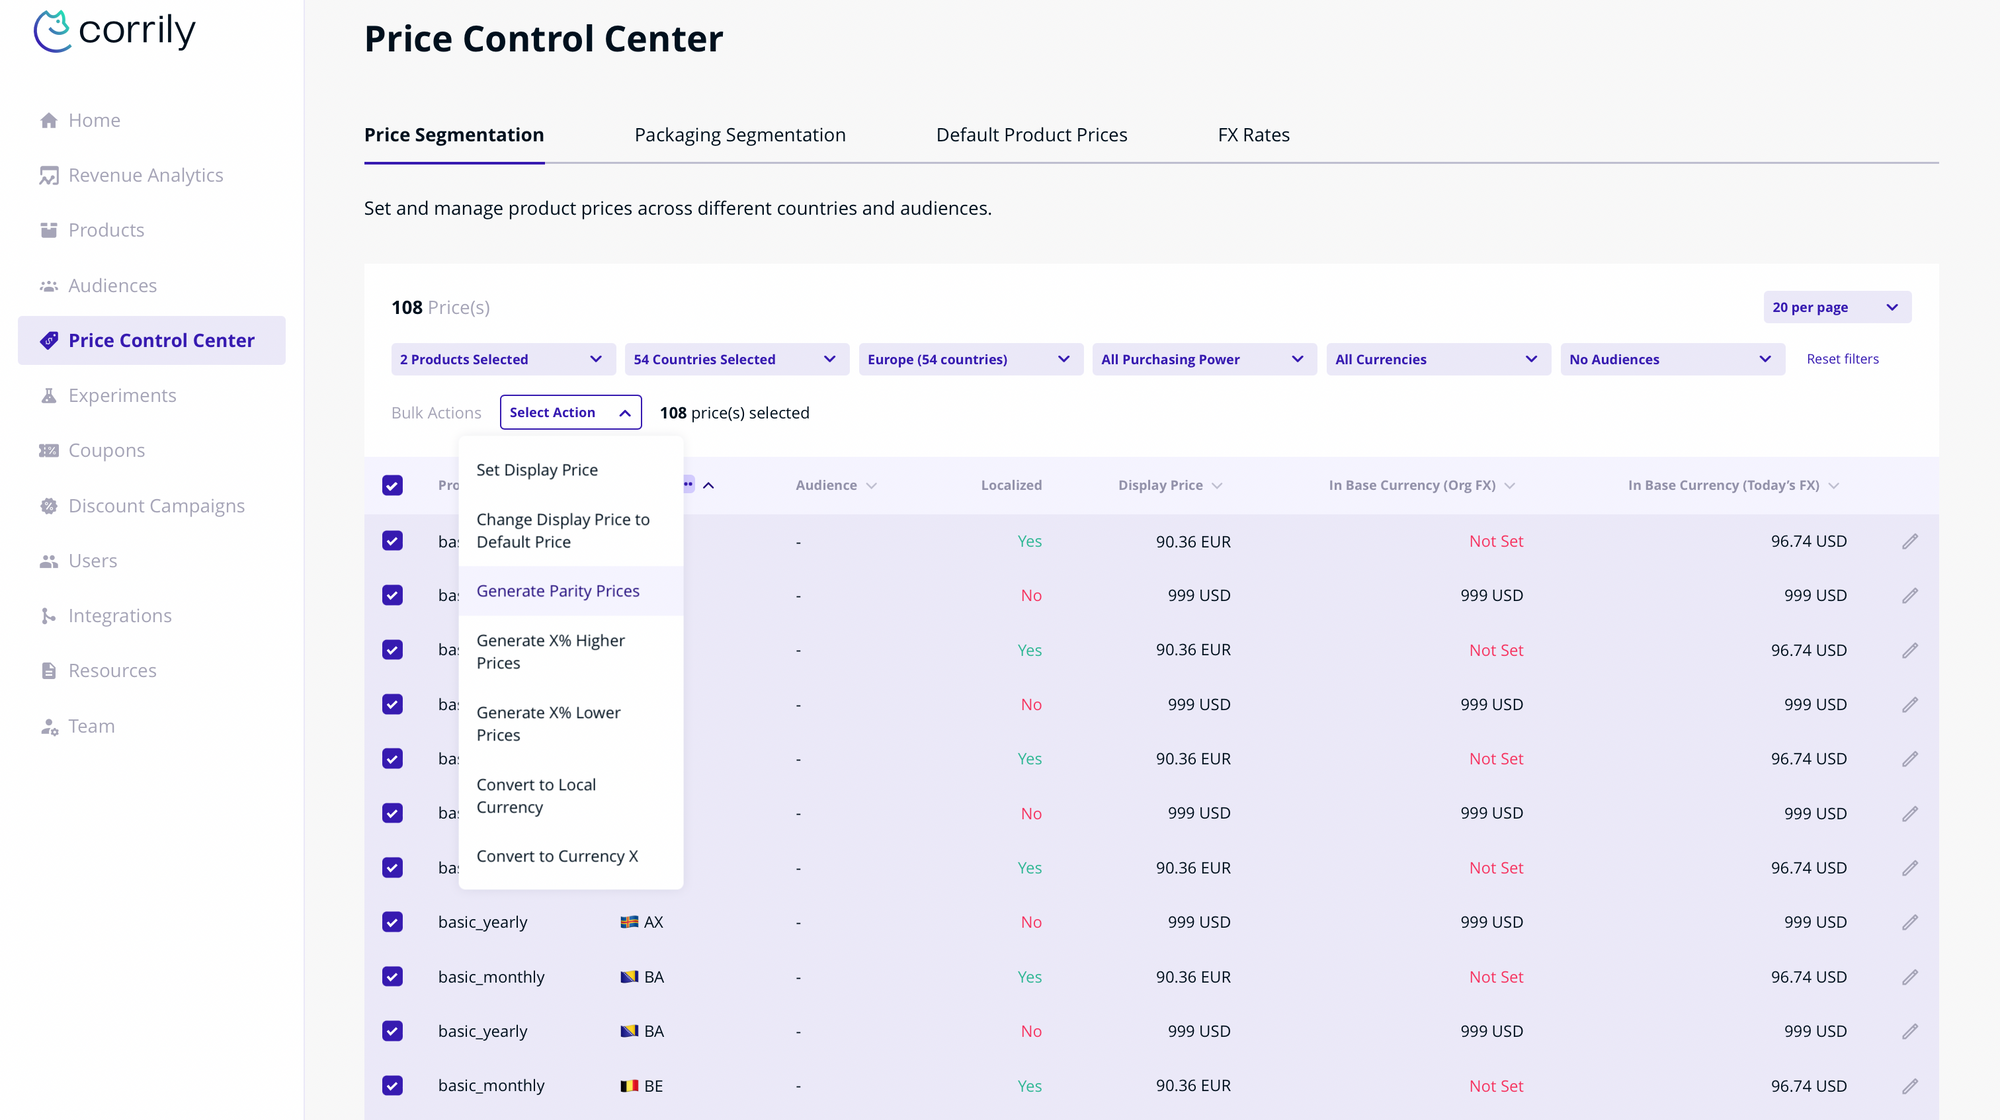Change the 20 per page setting

click(1837, 307)
